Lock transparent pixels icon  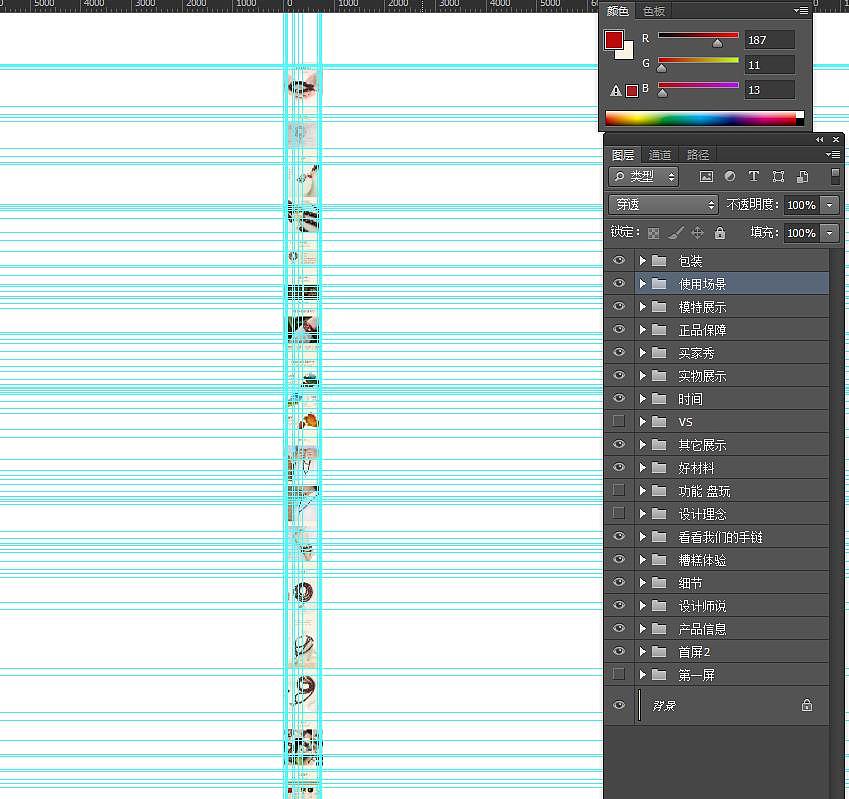point(654,233)
